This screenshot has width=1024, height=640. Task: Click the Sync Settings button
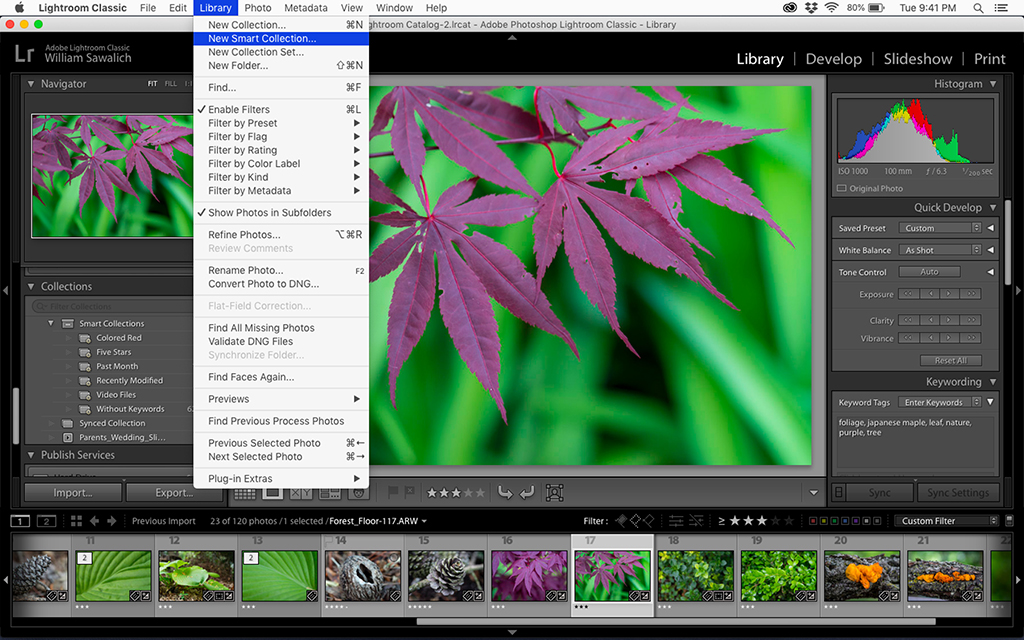pos(958,493)
